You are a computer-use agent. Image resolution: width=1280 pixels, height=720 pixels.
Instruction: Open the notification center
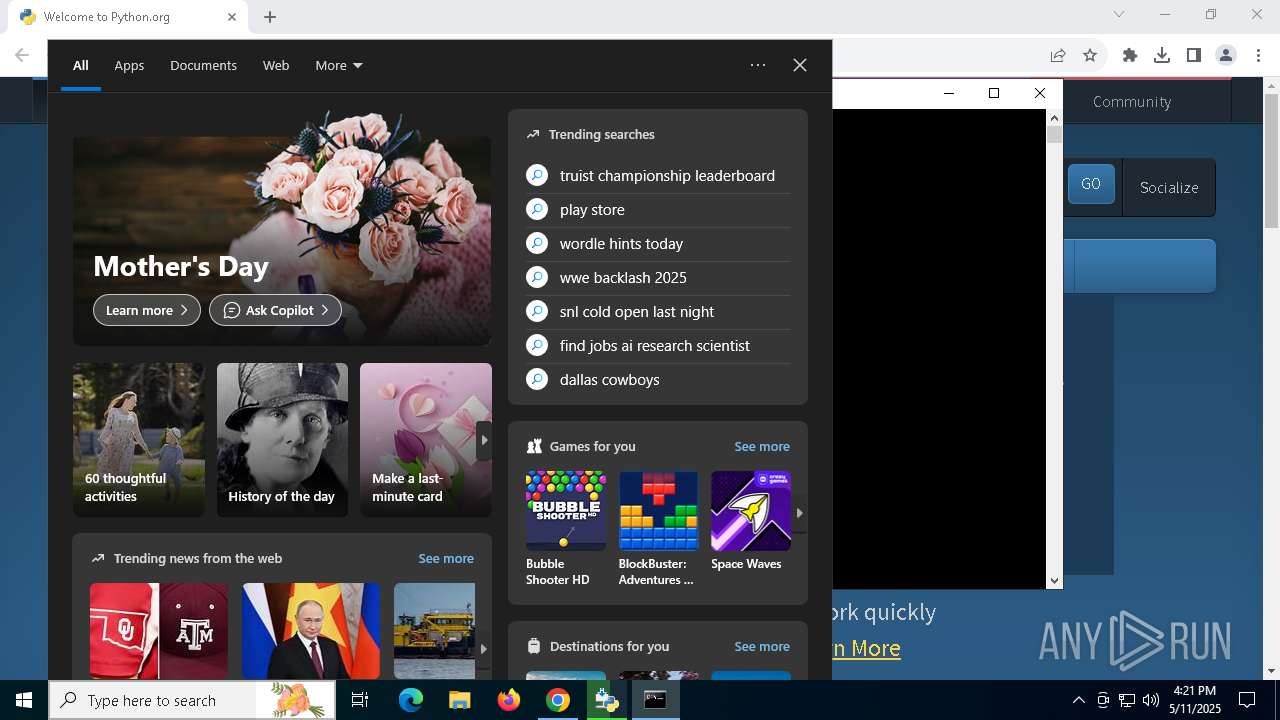tap(1247, 700)
